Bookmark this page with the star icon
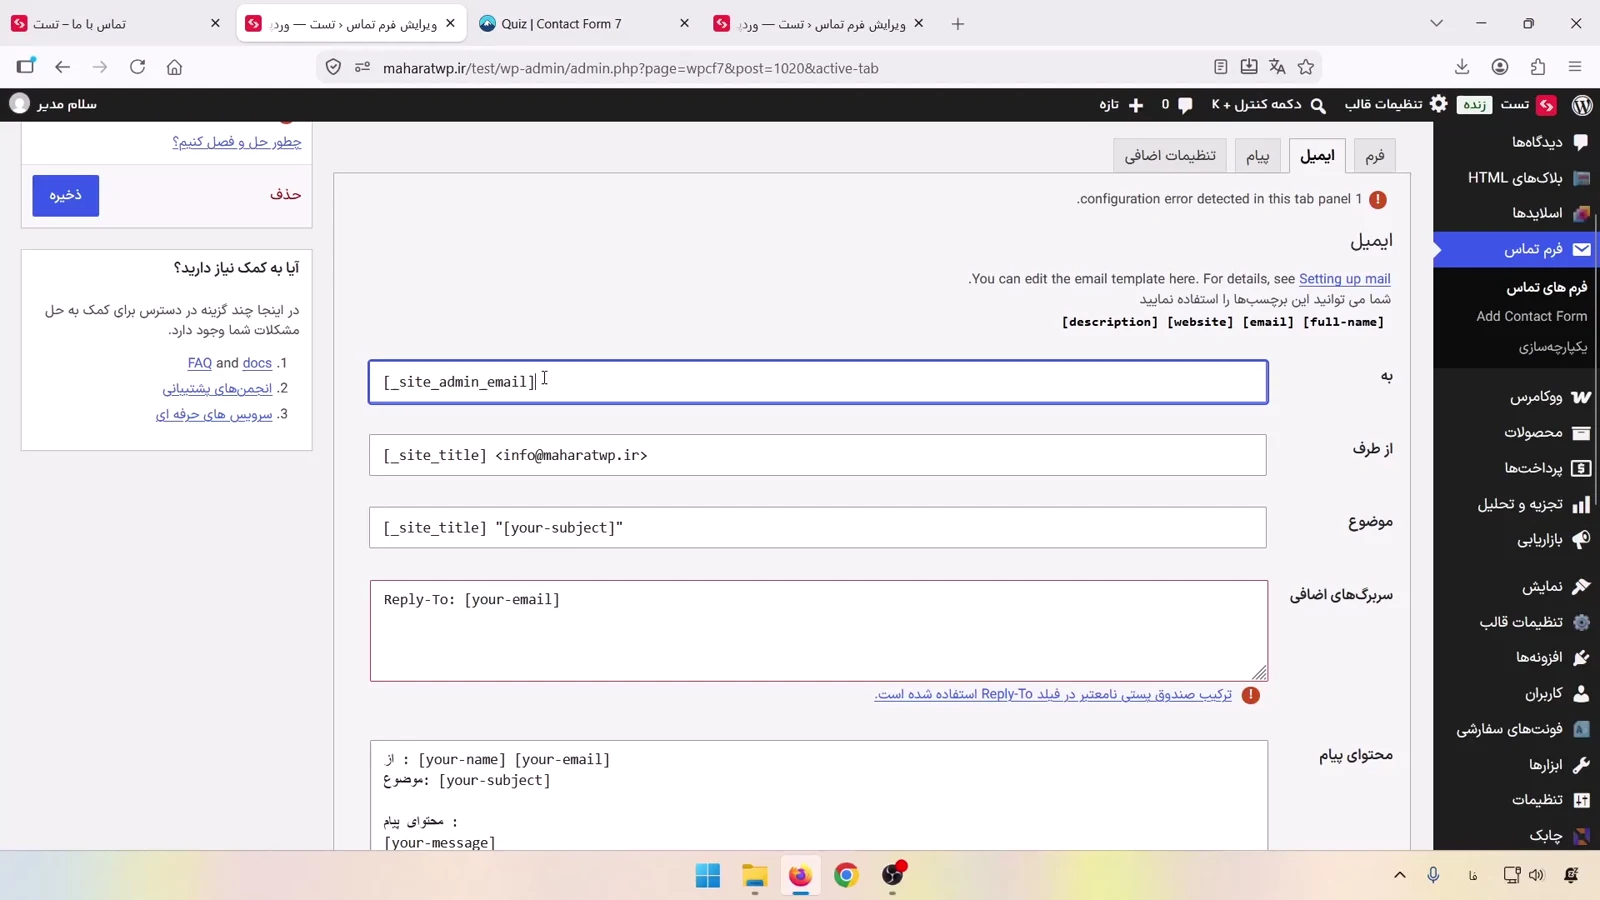The image size is (1600, 900). [x=1306, y=67]
